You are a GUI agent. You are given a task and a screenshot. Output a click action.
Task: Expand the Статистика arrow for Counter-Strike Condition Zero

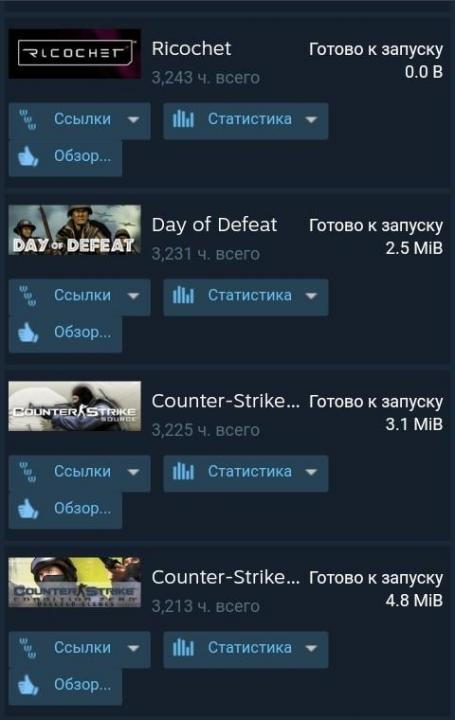pos(311,648)
